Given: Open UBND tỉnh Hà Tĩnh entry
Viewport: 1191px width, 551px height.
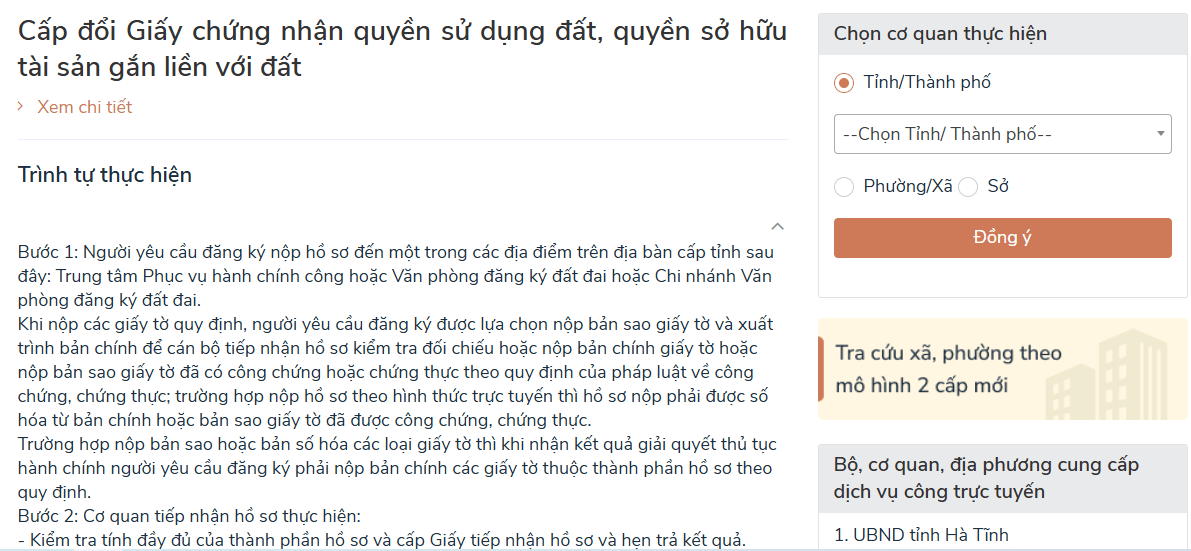Looking at the screenshot, I should click(x=921, y=535).
